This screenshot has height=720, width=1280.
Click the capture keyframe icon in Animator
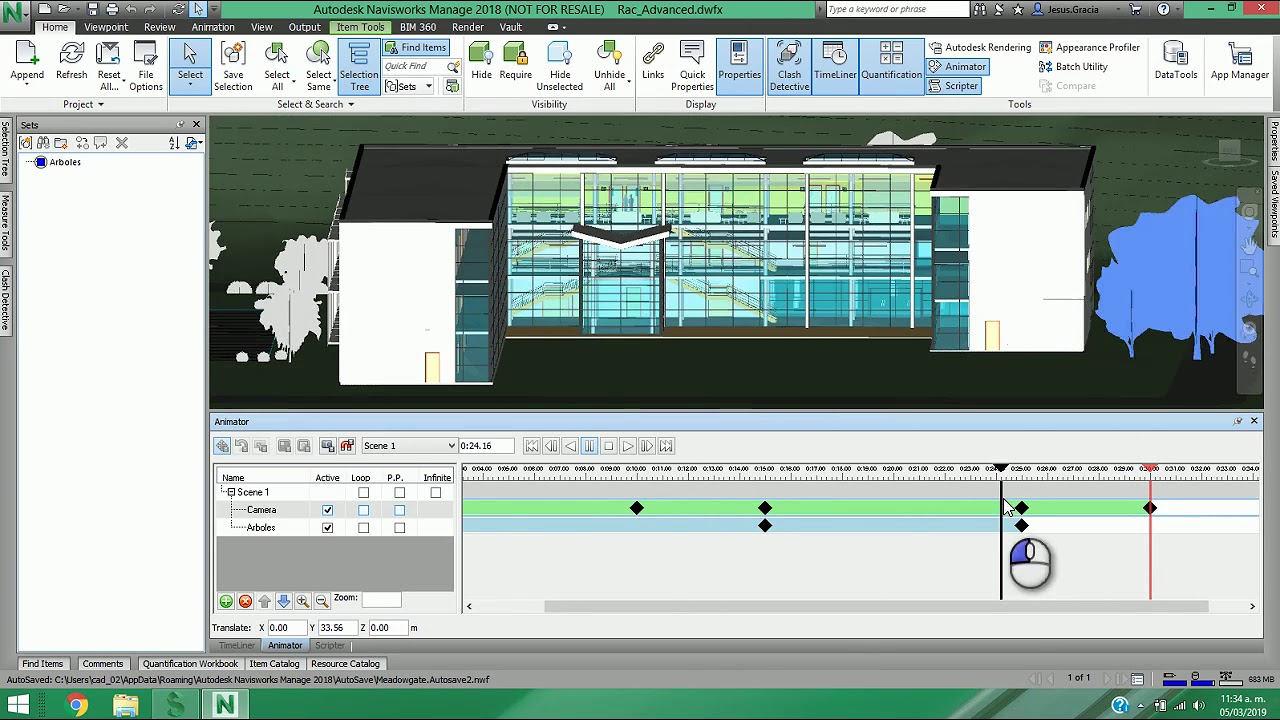pyautogui.click(x=327, y=446)
